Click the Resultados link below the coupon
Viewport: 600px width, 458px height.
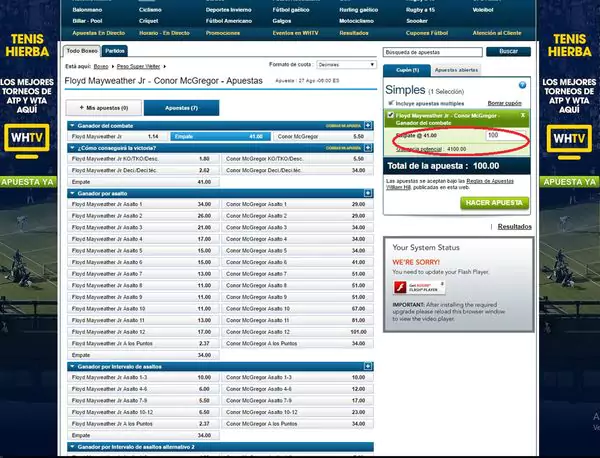click(514, 227)
